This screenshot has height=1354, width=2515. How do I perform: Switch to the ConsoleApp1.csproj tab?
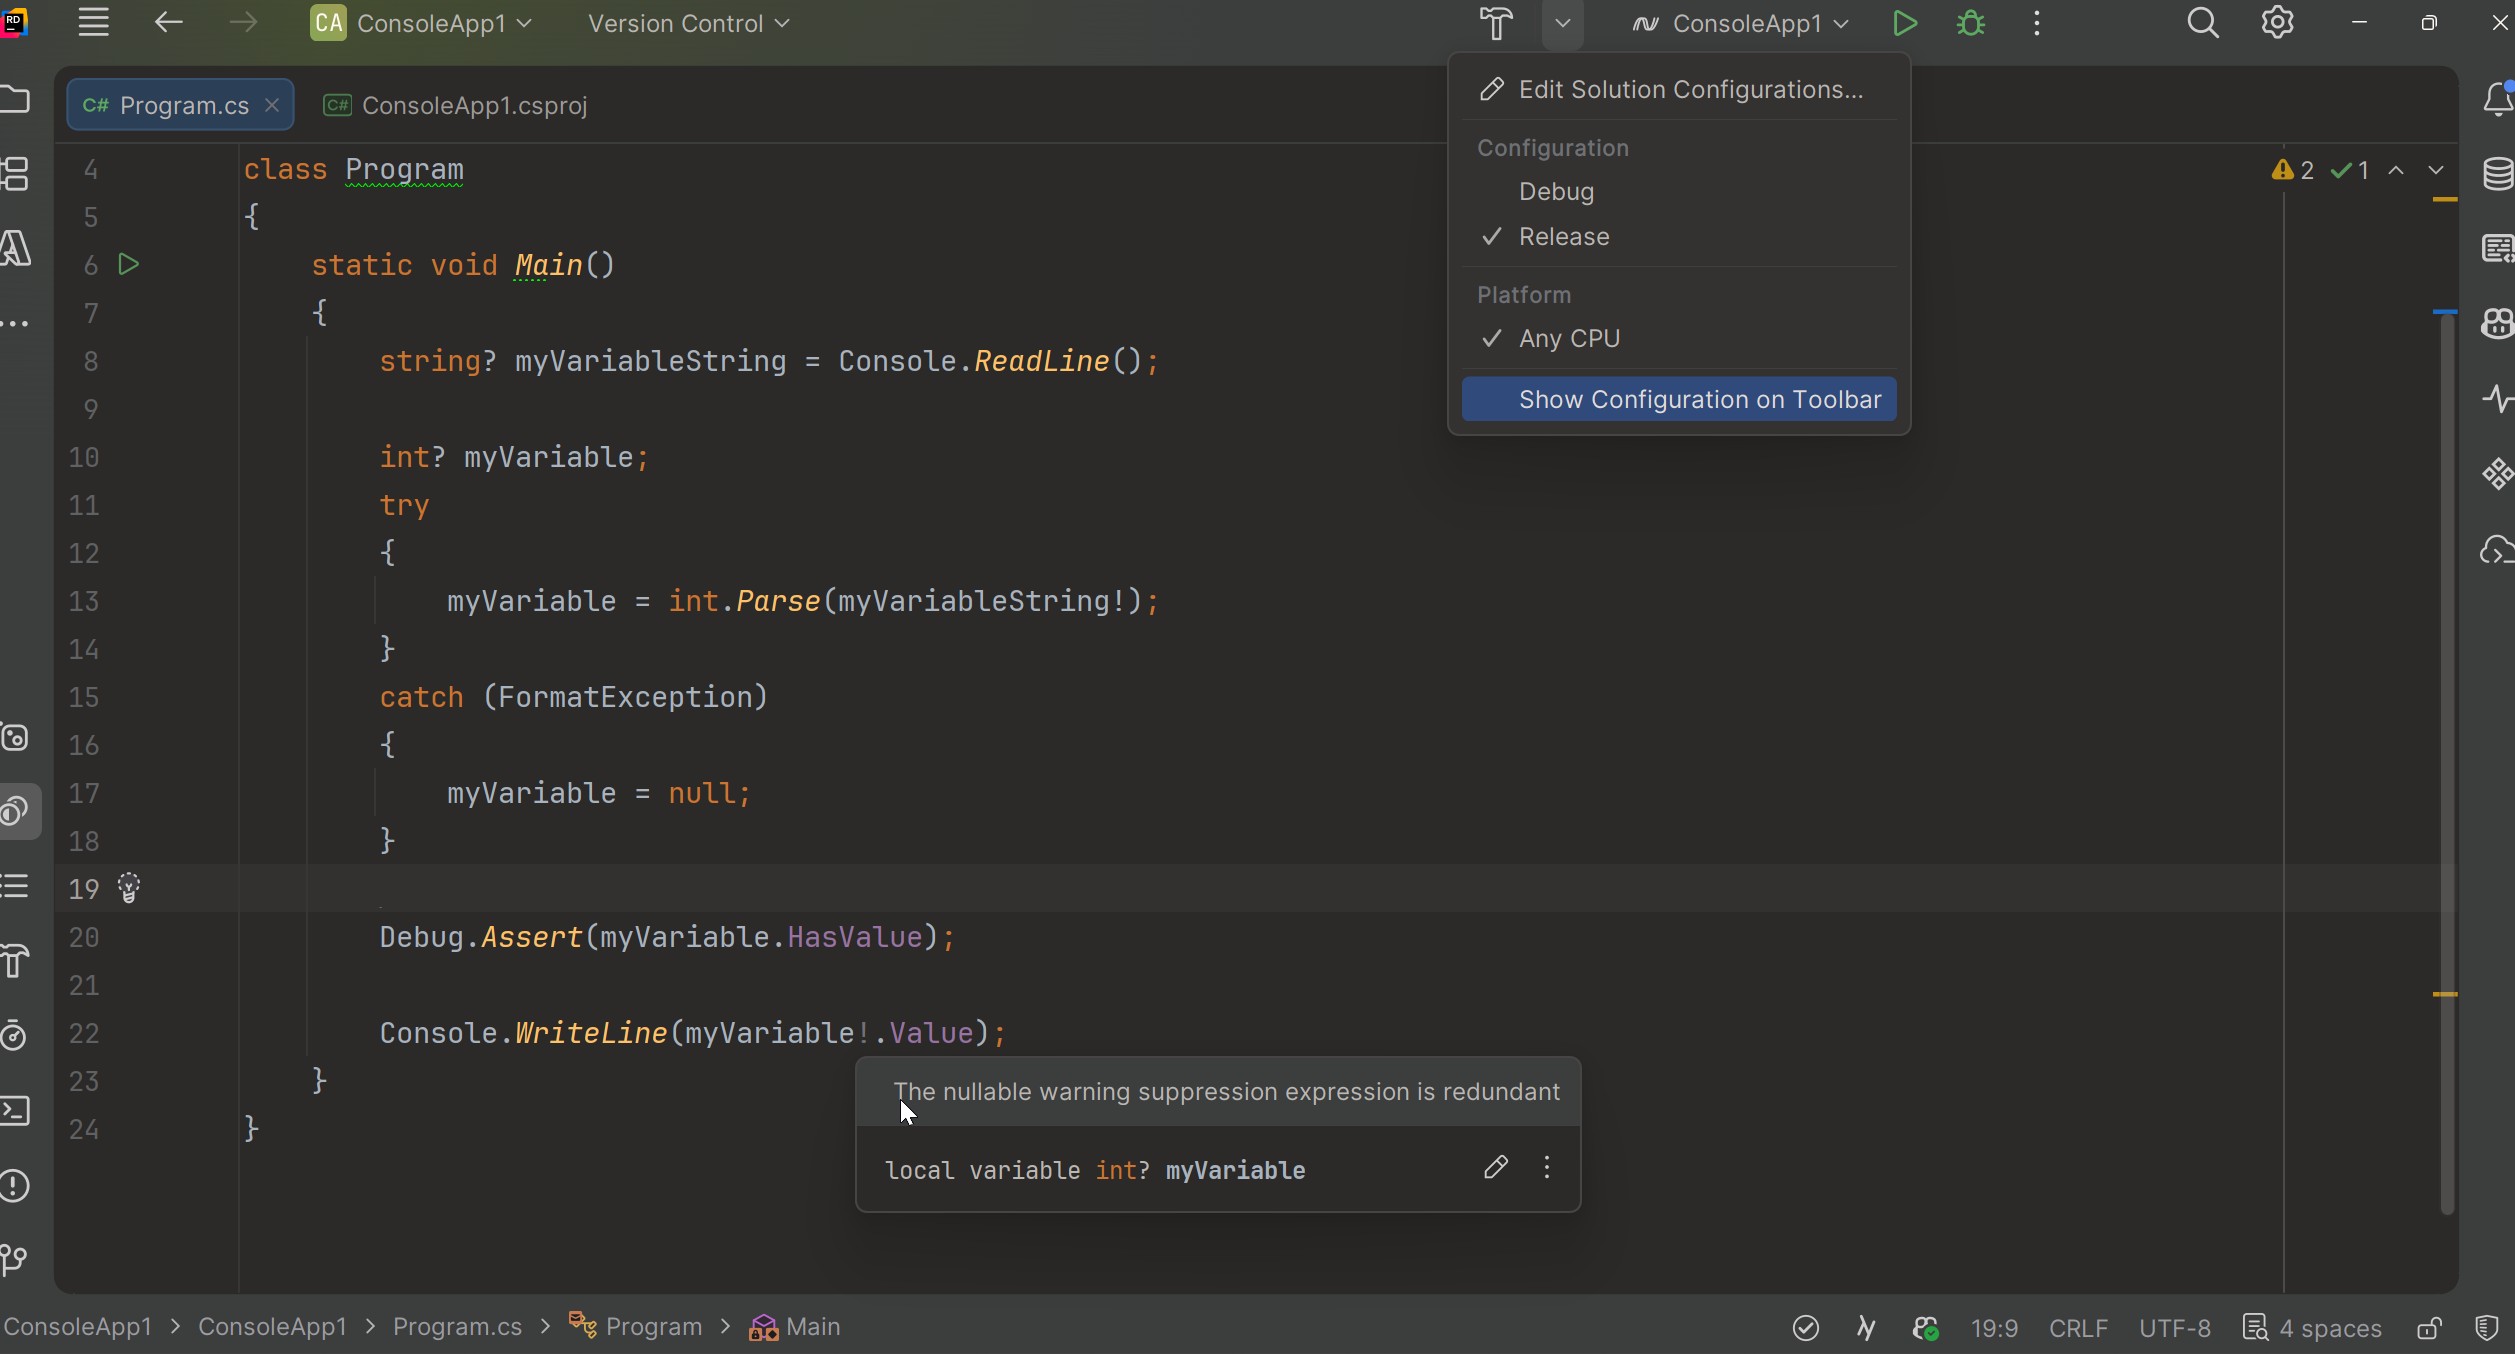[457, 105]
